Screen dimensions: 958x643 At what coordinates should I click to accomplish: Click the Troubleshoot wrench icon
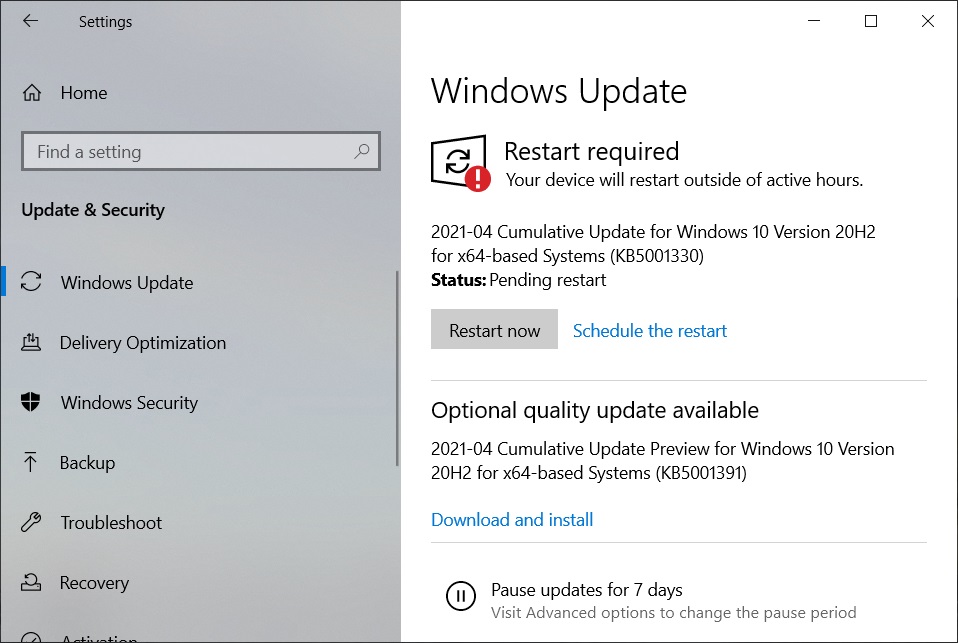coord(31,522)
